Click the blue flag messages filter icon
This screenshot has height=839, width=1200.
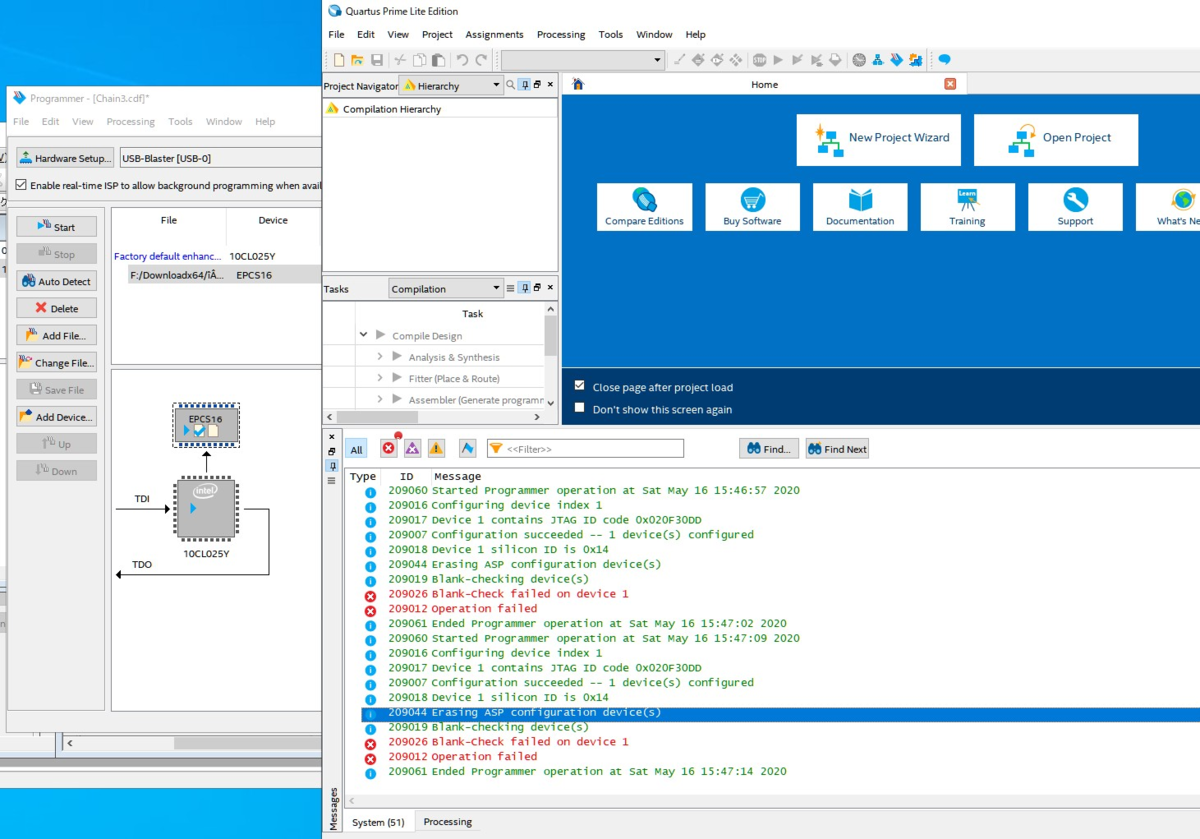[467, 449]
